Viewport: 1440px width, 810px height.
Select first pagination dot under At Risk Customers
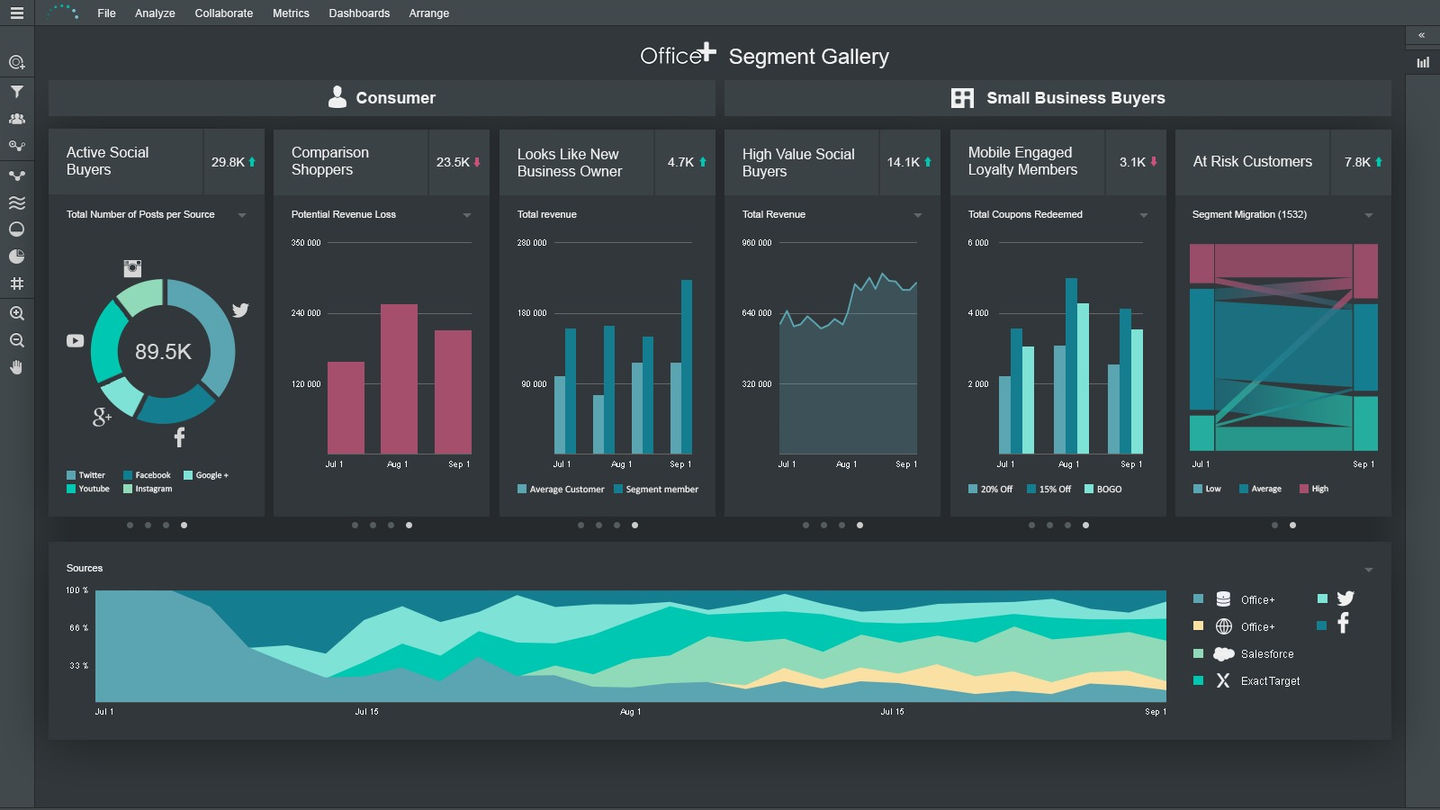tap(1275, 525)
